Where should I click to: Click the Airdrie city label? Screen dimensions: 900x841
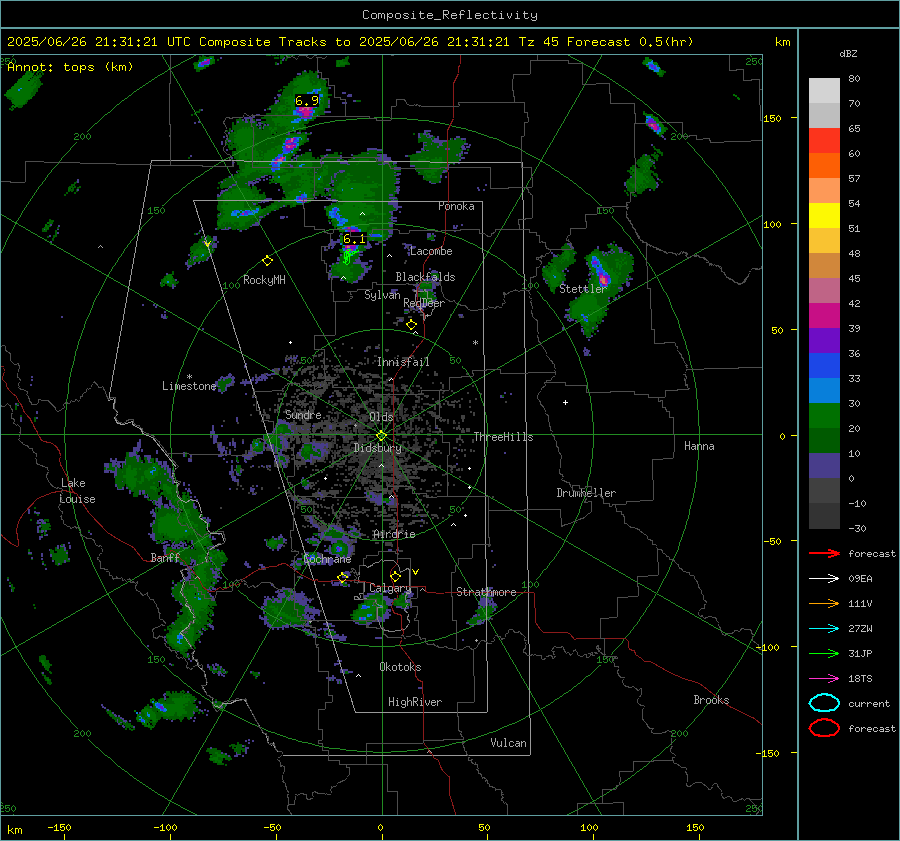click(394, 534)
